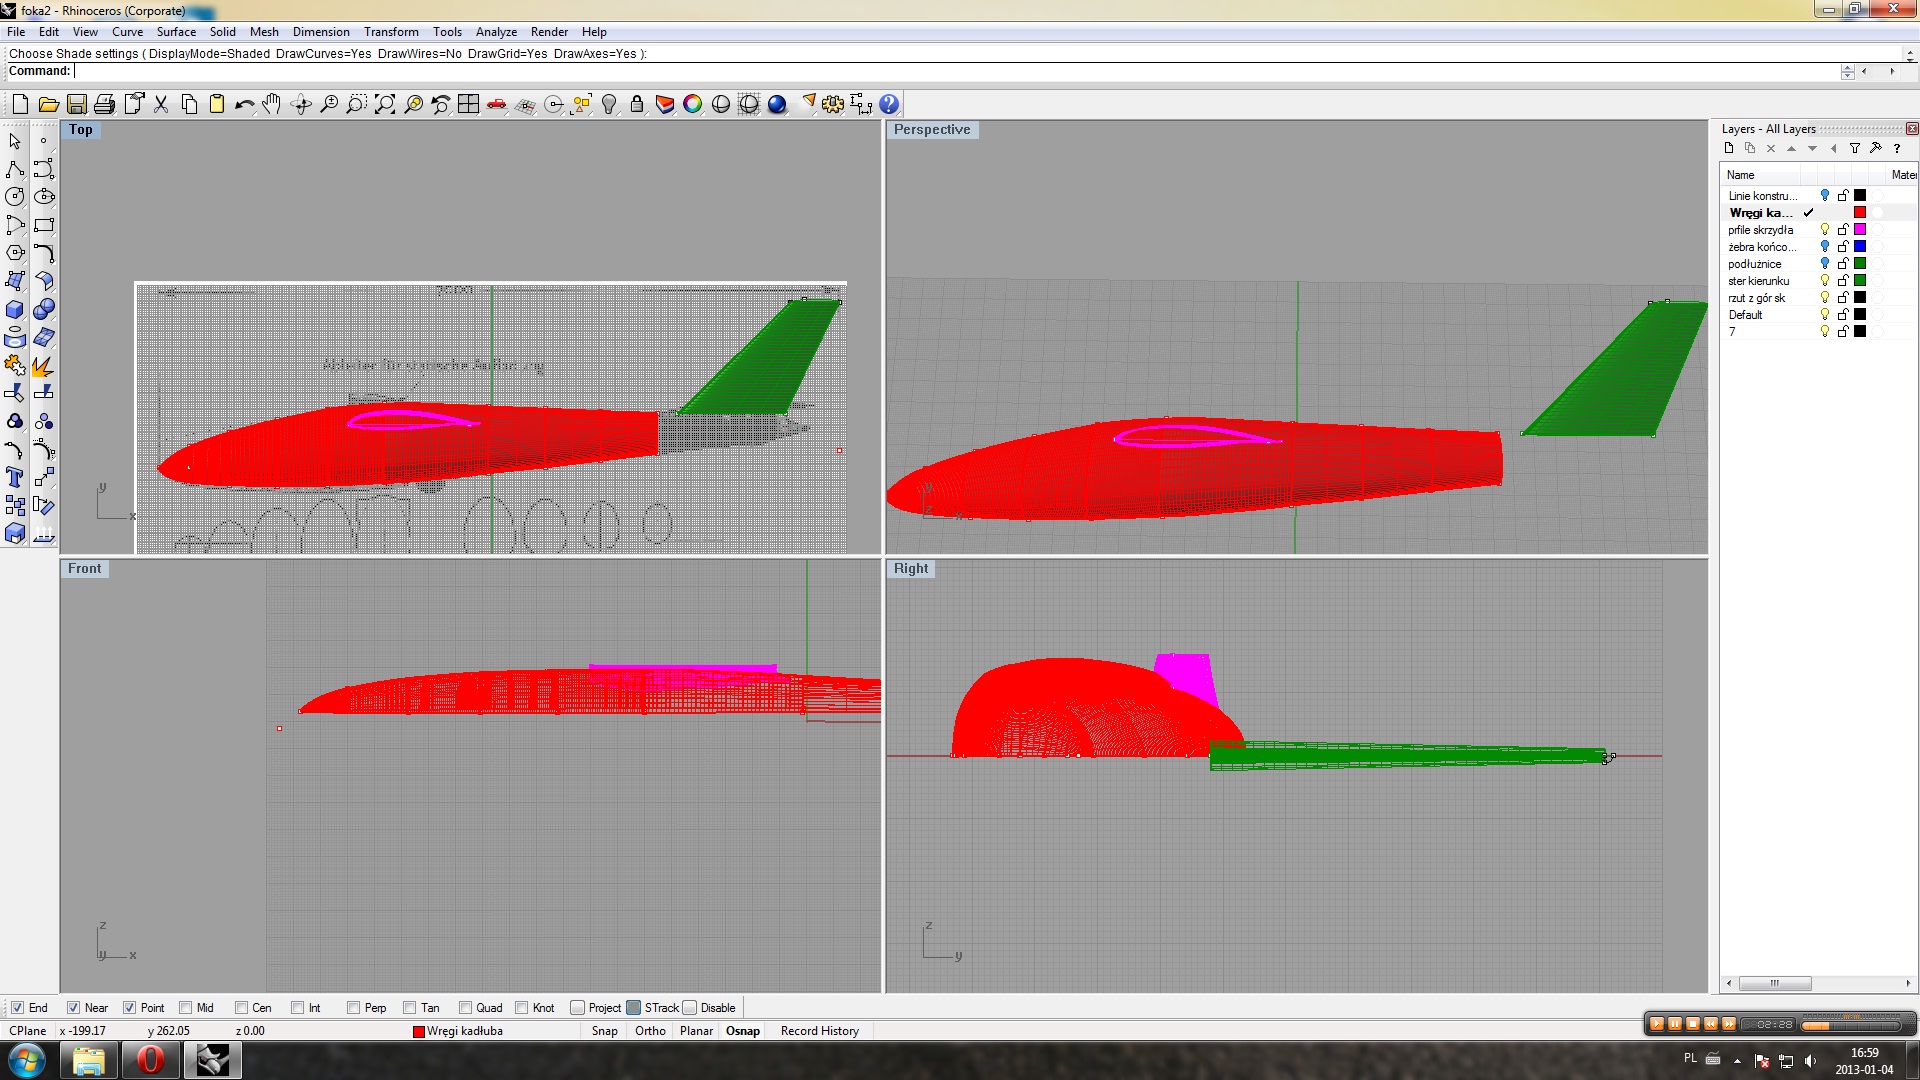Click the 4-viewport layout icon

pyautogui.click(x=468, y=104)
